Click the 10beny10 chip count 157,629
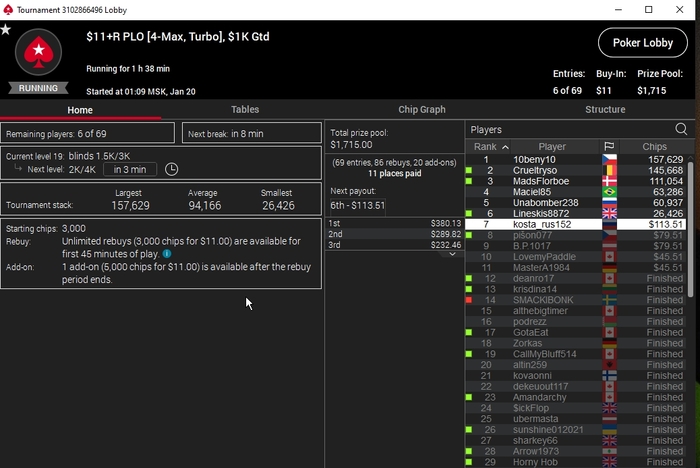This screenshot has height=468, width=700. [x=665, y=159]
